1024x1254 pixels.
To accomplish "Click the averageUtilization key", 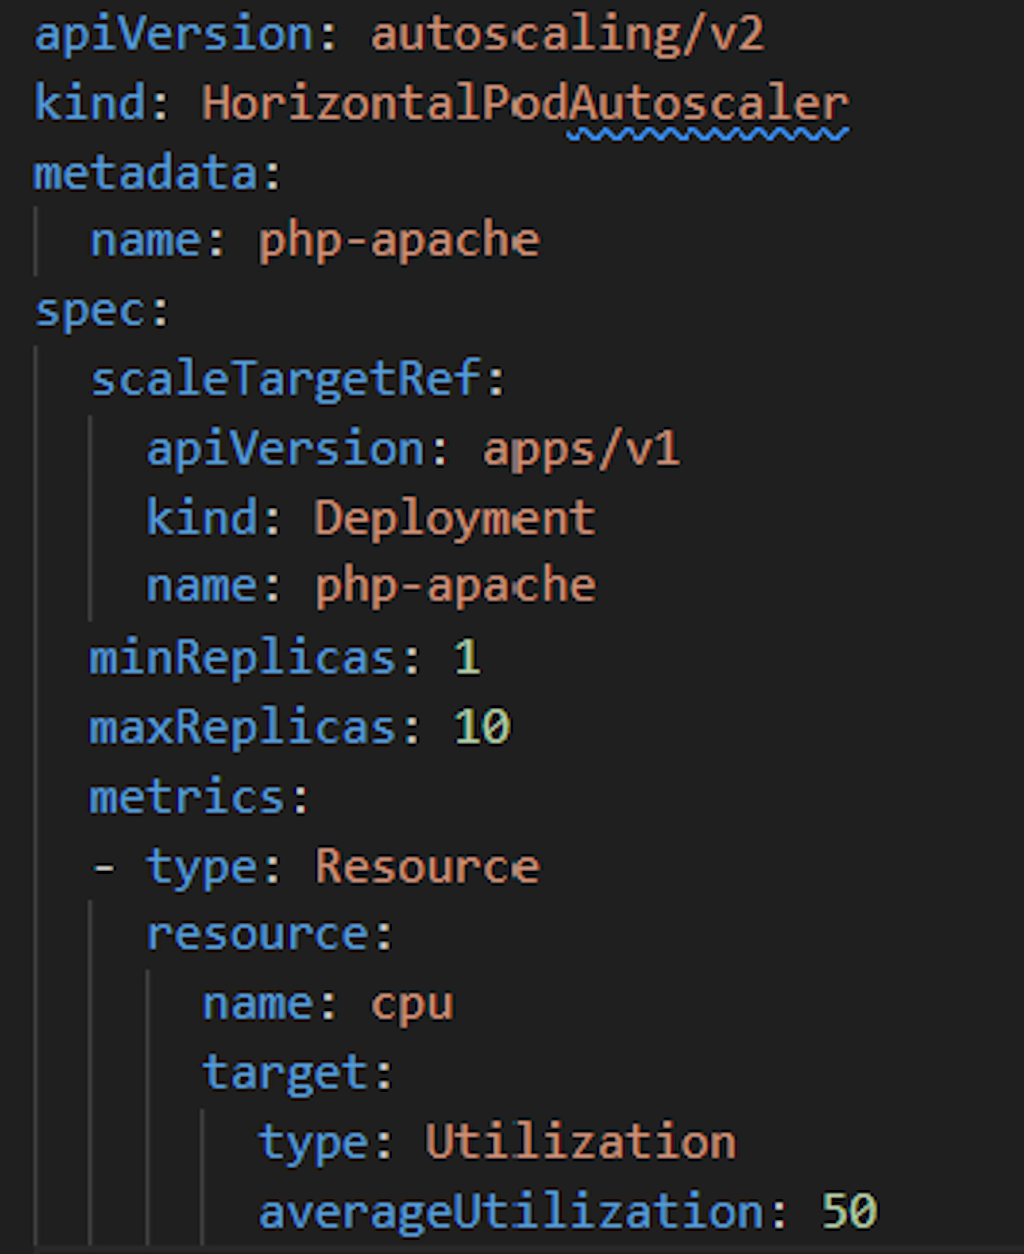I will coord(511,1211).
